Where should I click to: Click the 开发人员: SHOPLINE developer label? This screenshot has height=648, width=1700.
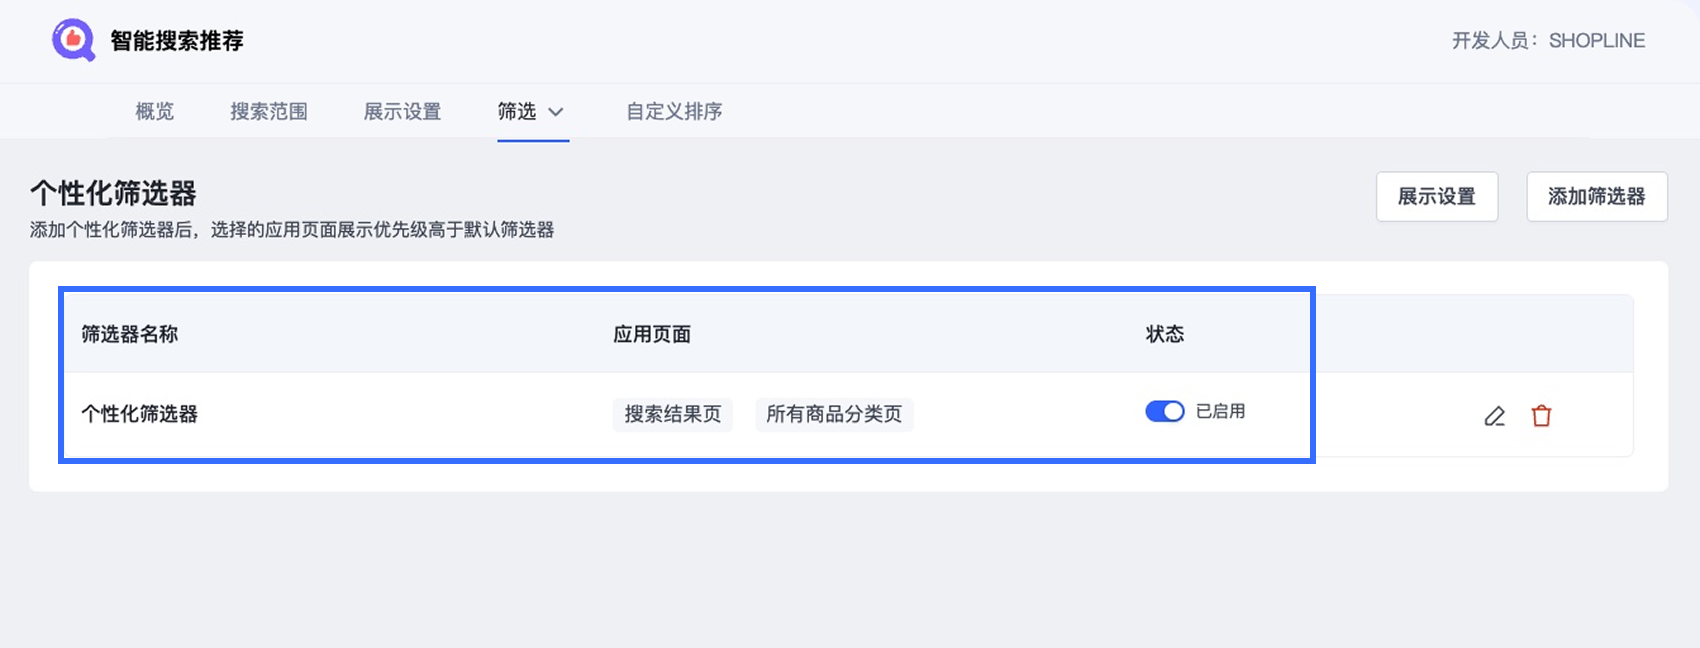coord(1548,41)
